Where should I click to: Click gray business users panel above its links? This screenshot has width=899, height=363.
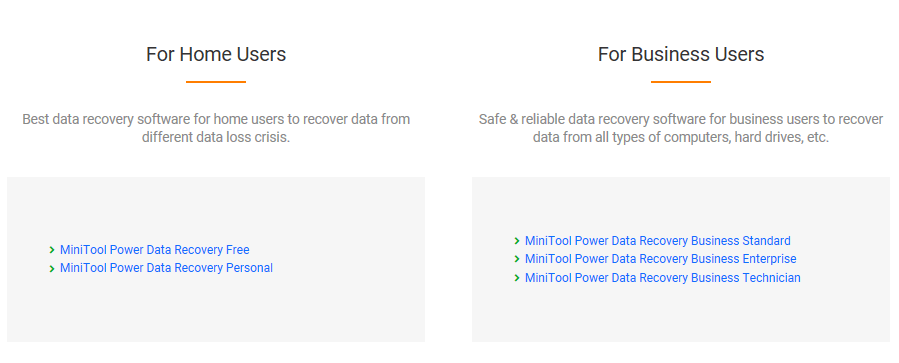[x=681, y=204]
